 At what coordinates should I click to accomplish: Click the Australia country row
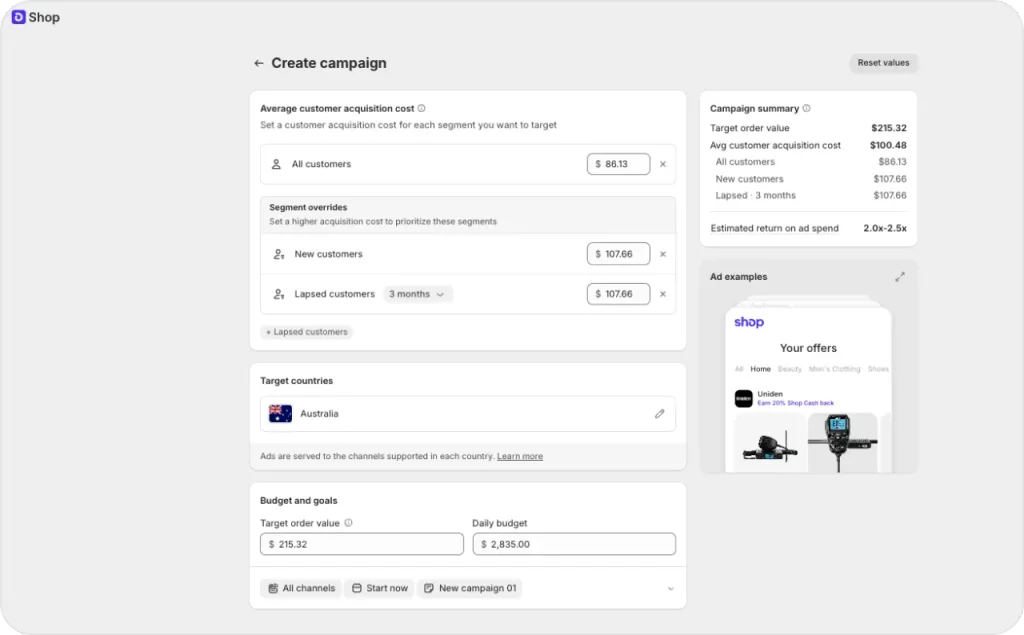pyautogui.click(x=468, y=414)
